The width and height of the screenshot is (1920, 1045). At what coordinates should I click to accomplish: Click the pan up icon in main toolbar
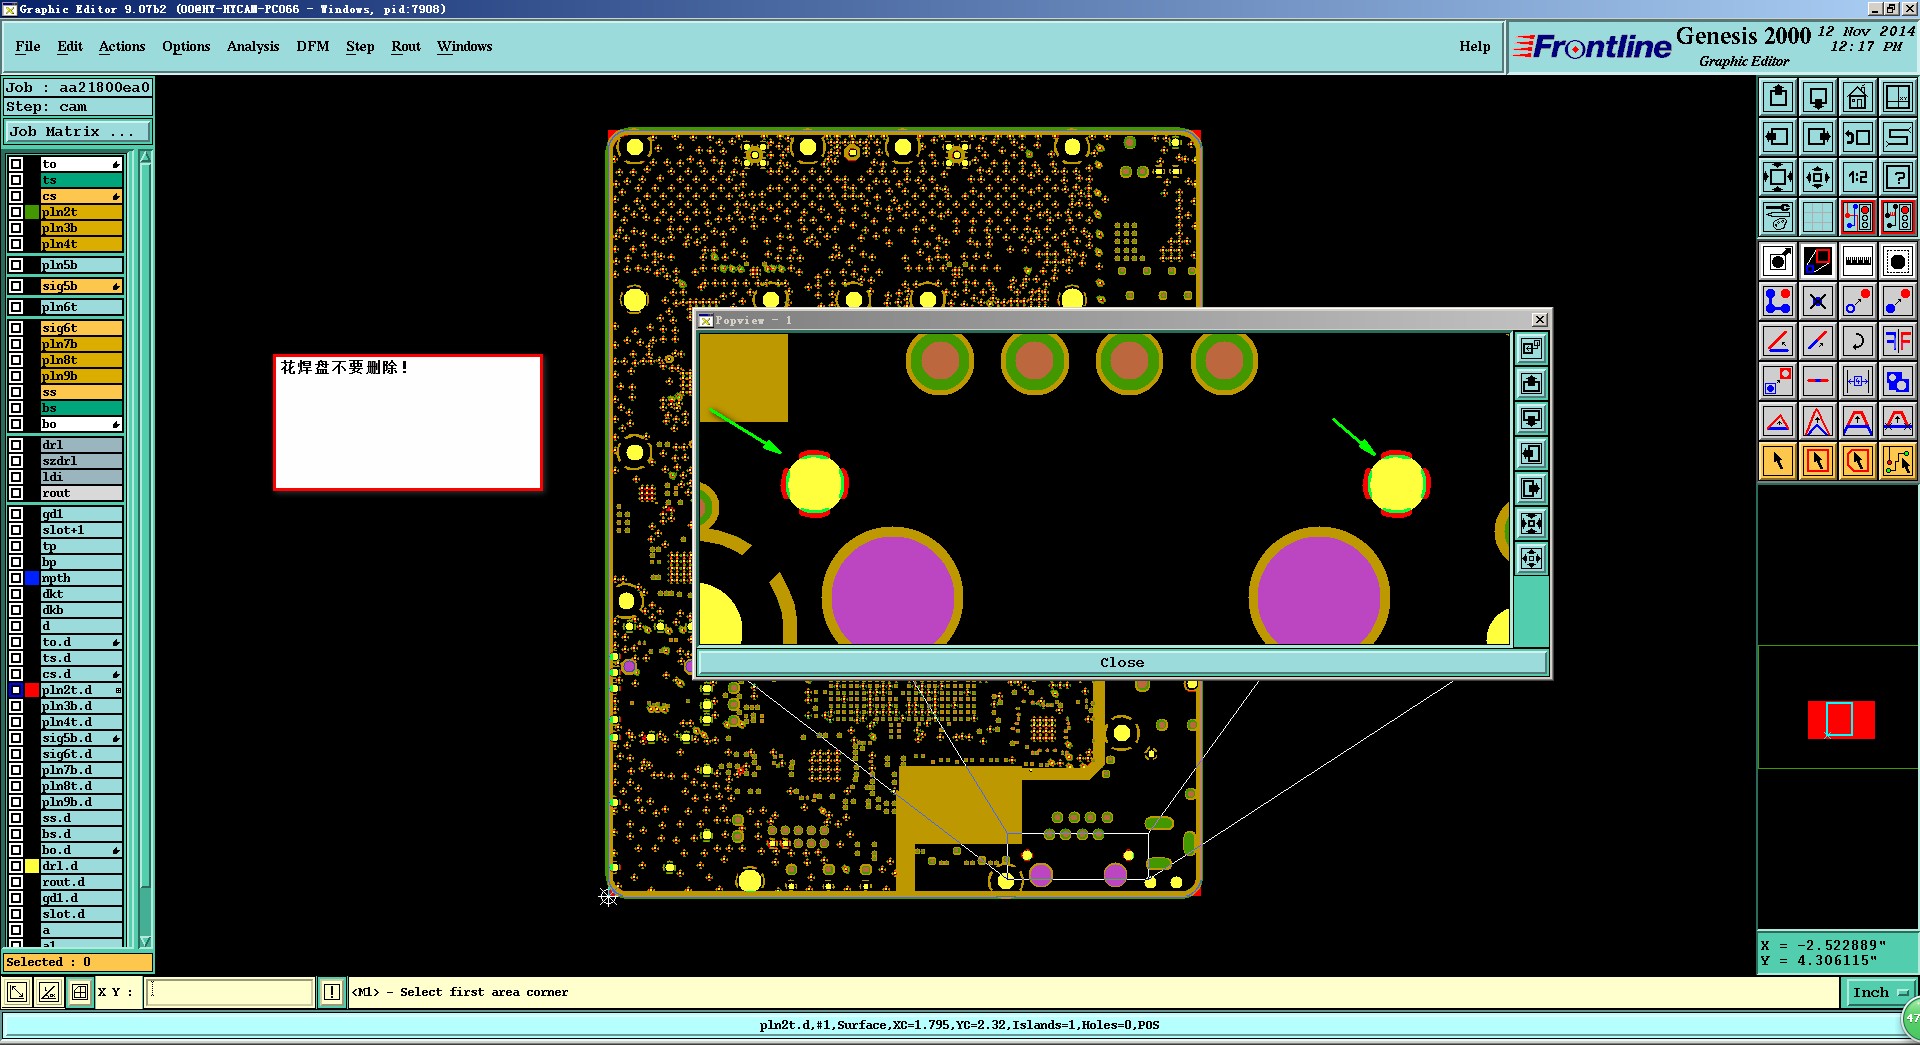(x=1778, y=97)
